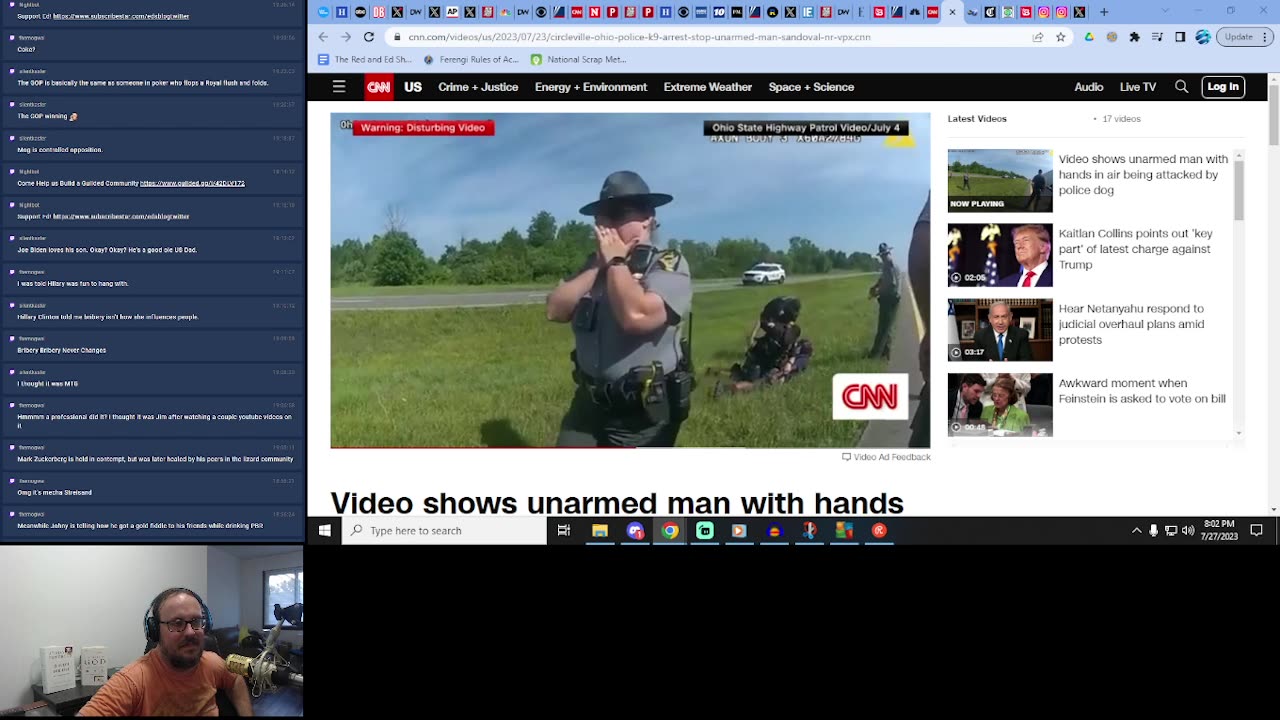Open the Chrome profile avatar
Image resolution: width=1280 pixels, height=720 pixels.
(x=1203, y=37)
